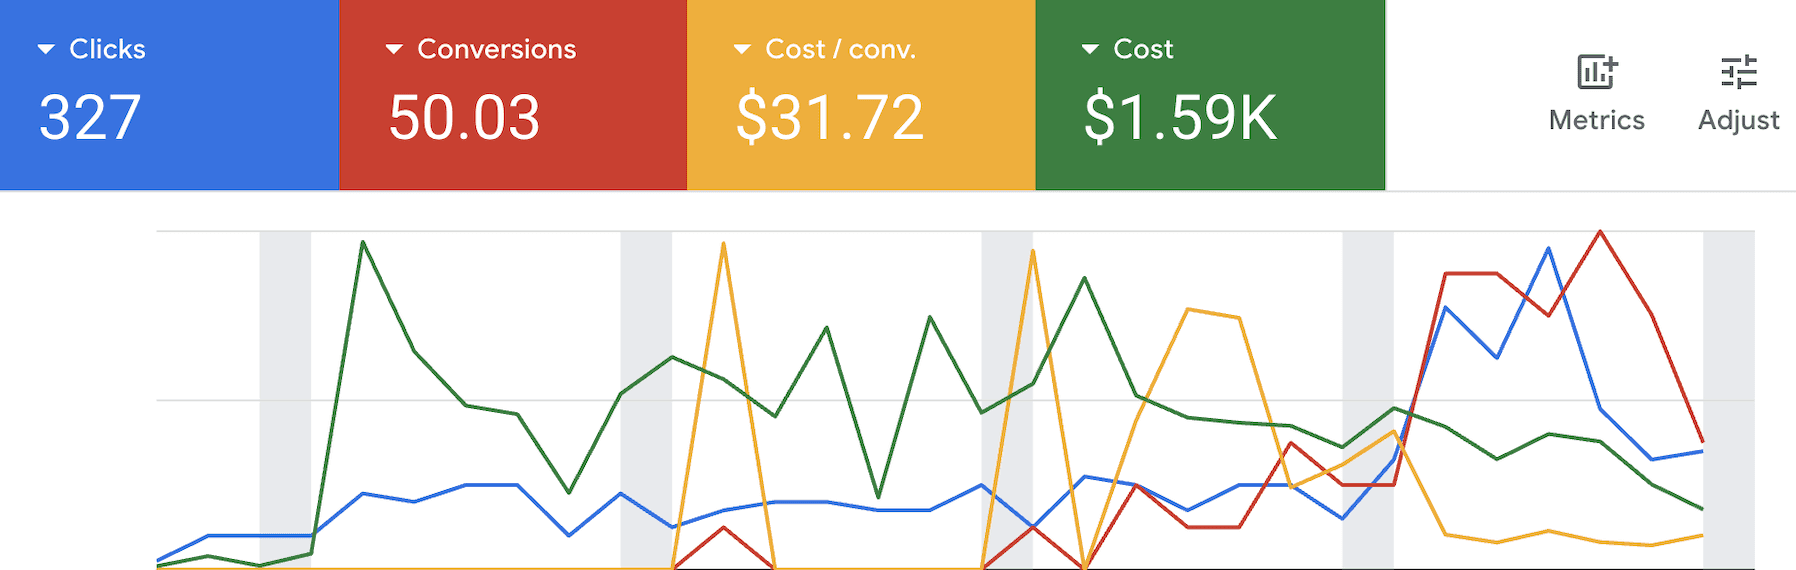Click the Cost / conv. label text

(841, 49)
